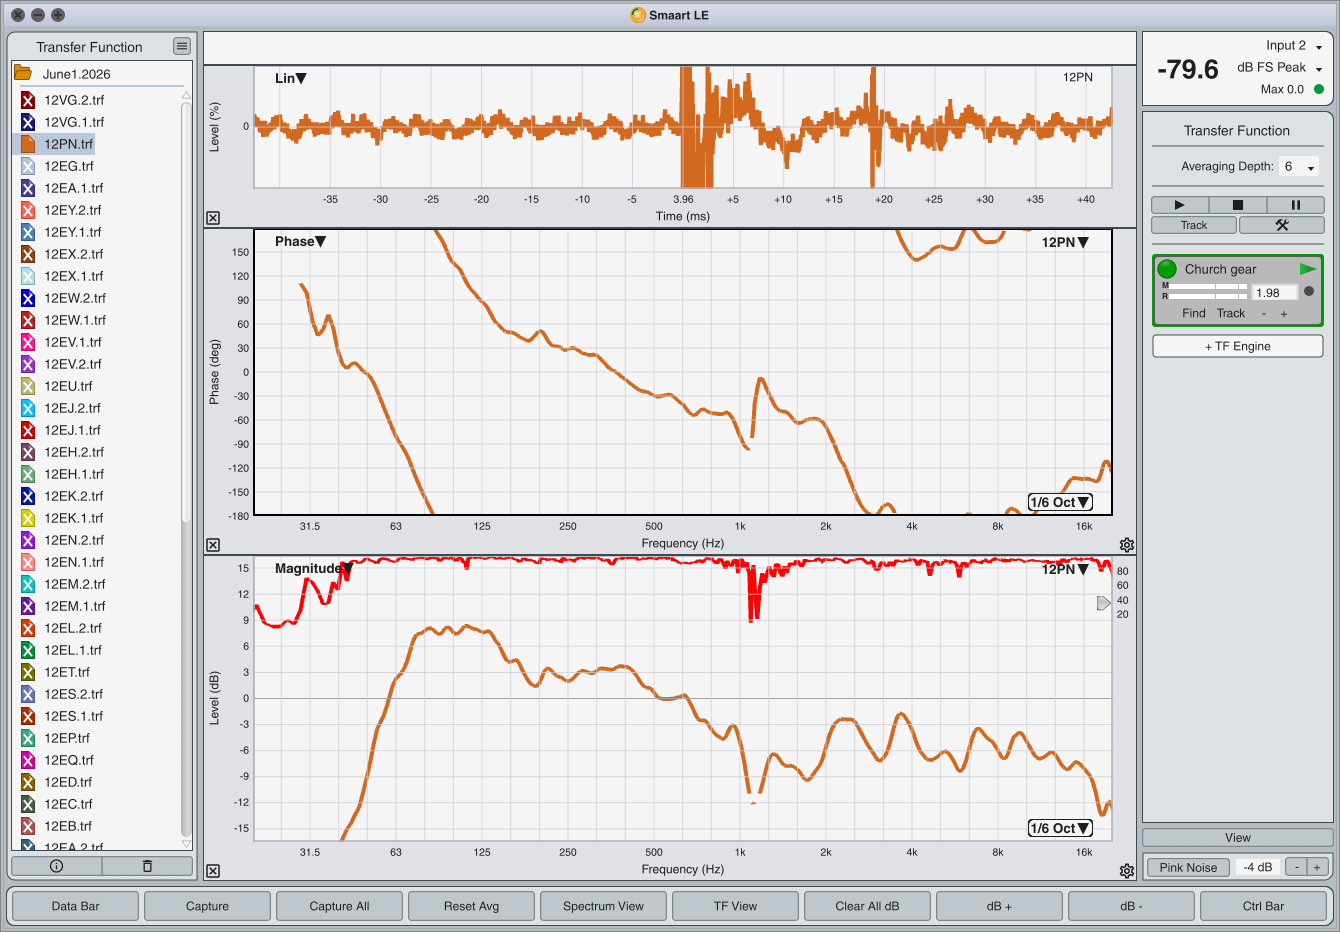Switch to Spectrum View
This screenshot has height=932, width=1340.
pyautogui.click(x=603, y=906)
